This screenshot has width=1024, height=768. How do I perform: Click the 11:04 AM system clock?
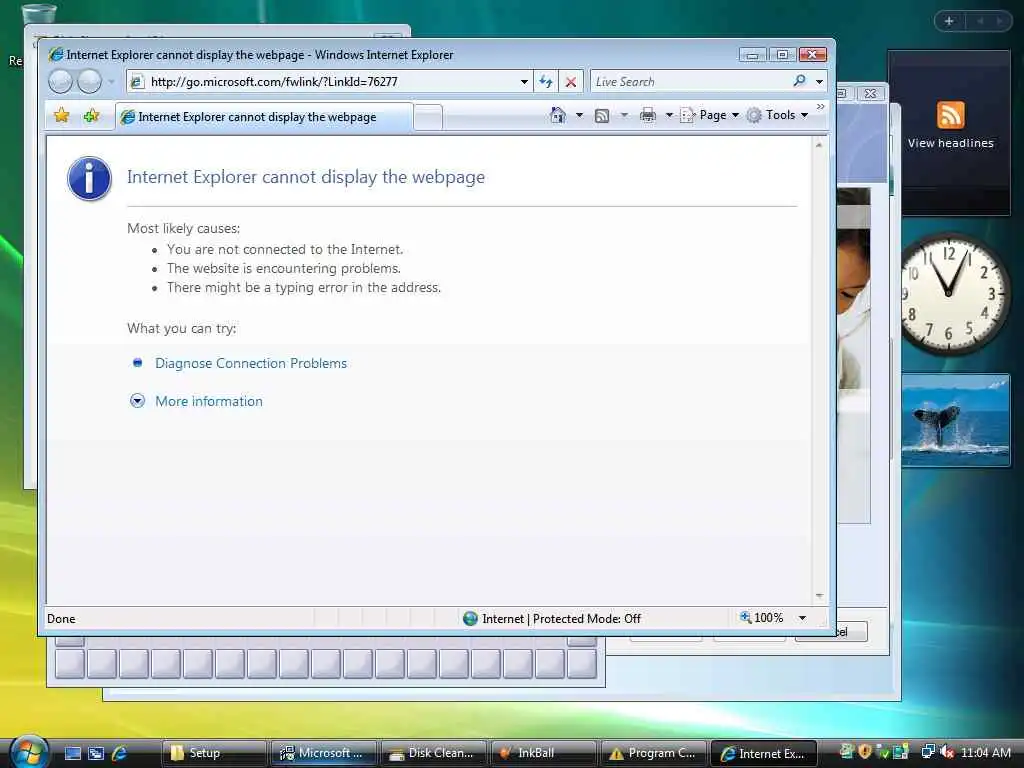coord(985,752)
